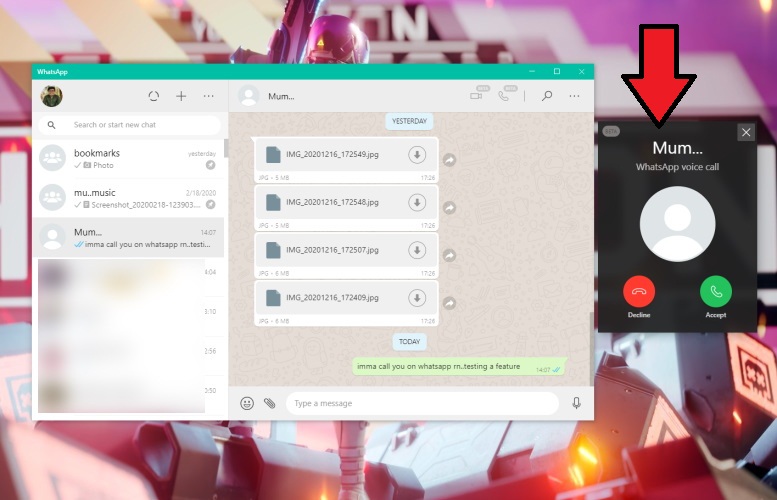This screenshot has height=500, width=777.
Task: Click the caller avatar in call popup
Action: 677,224
